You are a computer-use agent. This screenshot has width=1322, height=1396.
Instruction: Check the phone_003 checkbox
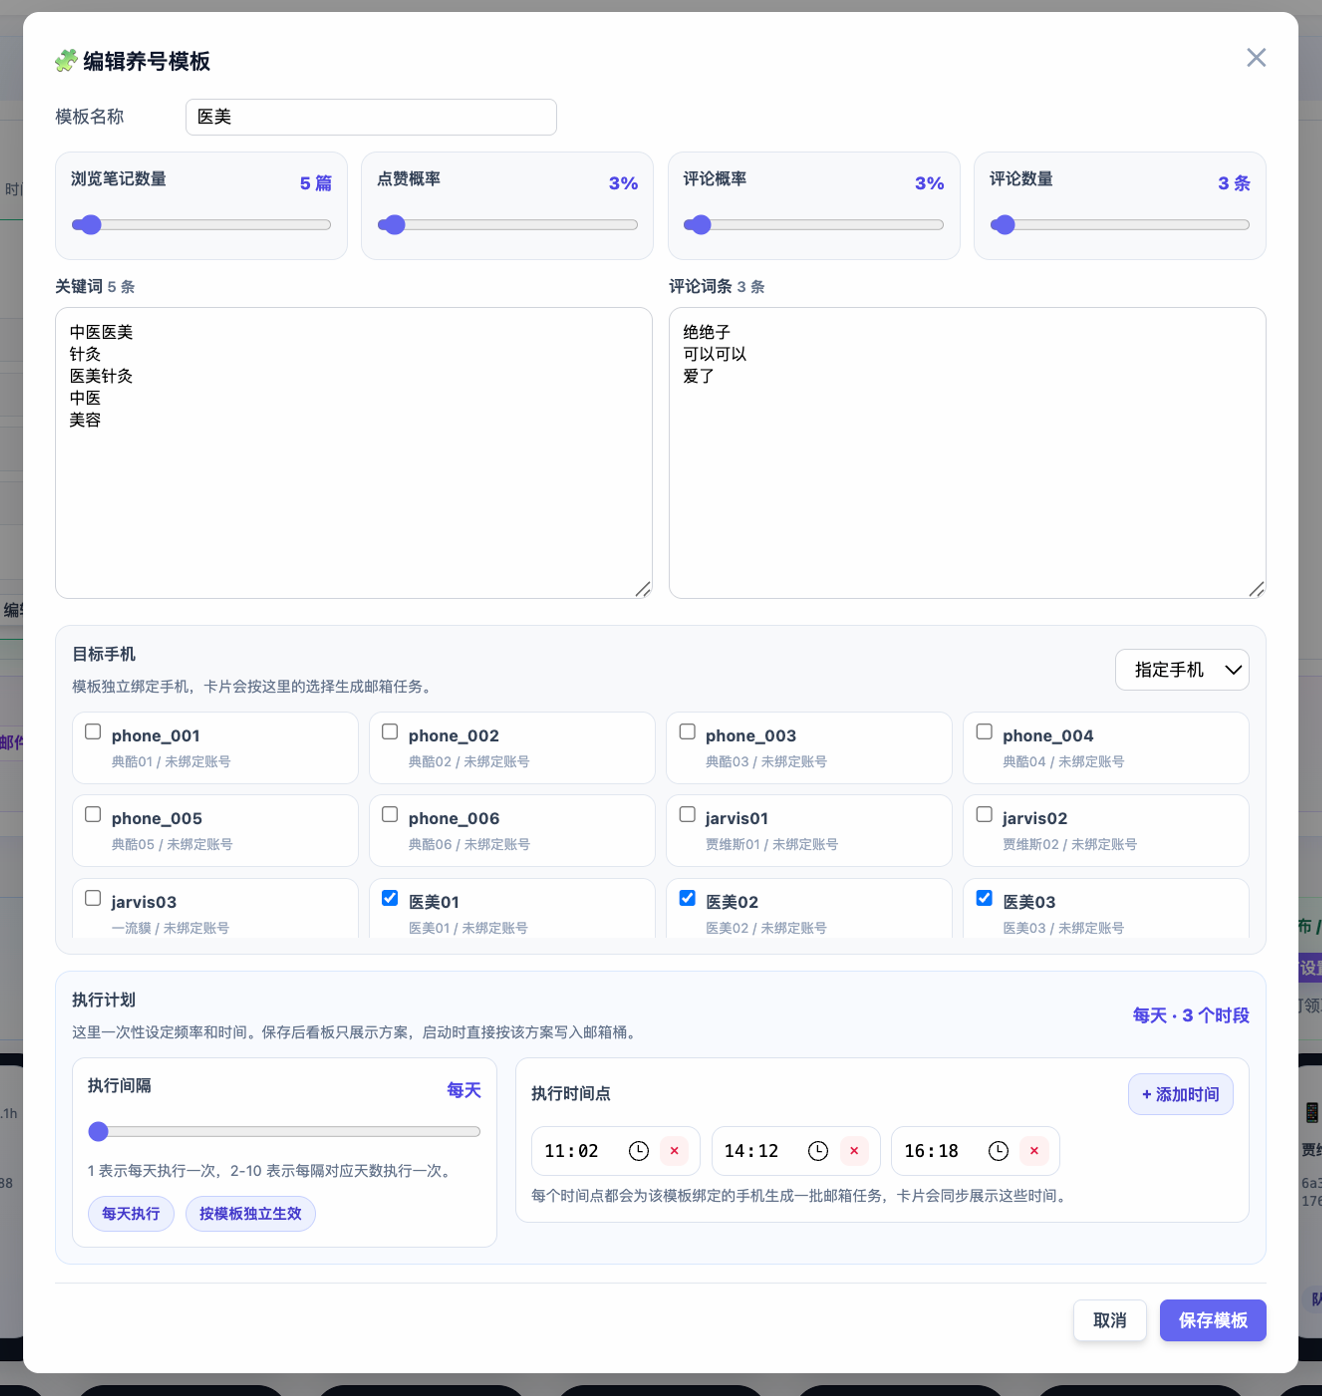coord(687,732)
